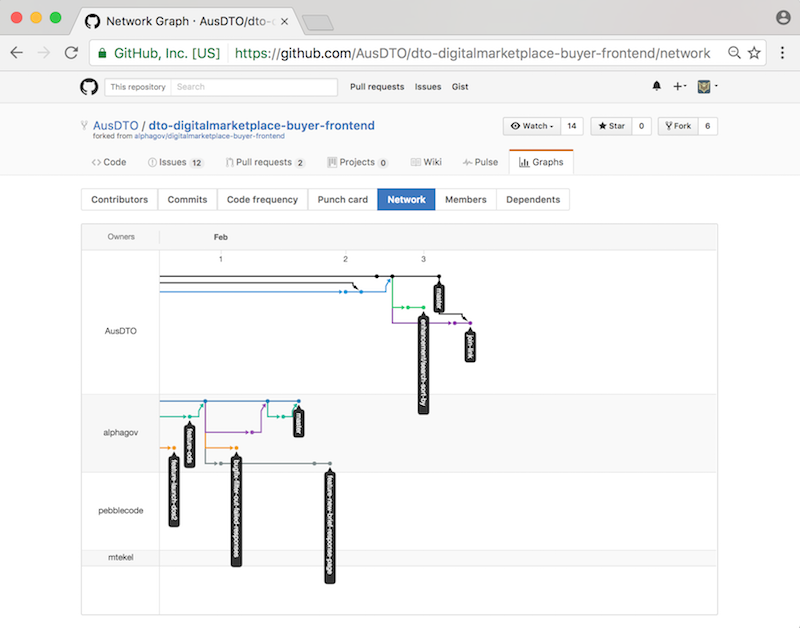Bookmark page with star icon
Screen dimensions: 800x628
[x=754, y=53]
